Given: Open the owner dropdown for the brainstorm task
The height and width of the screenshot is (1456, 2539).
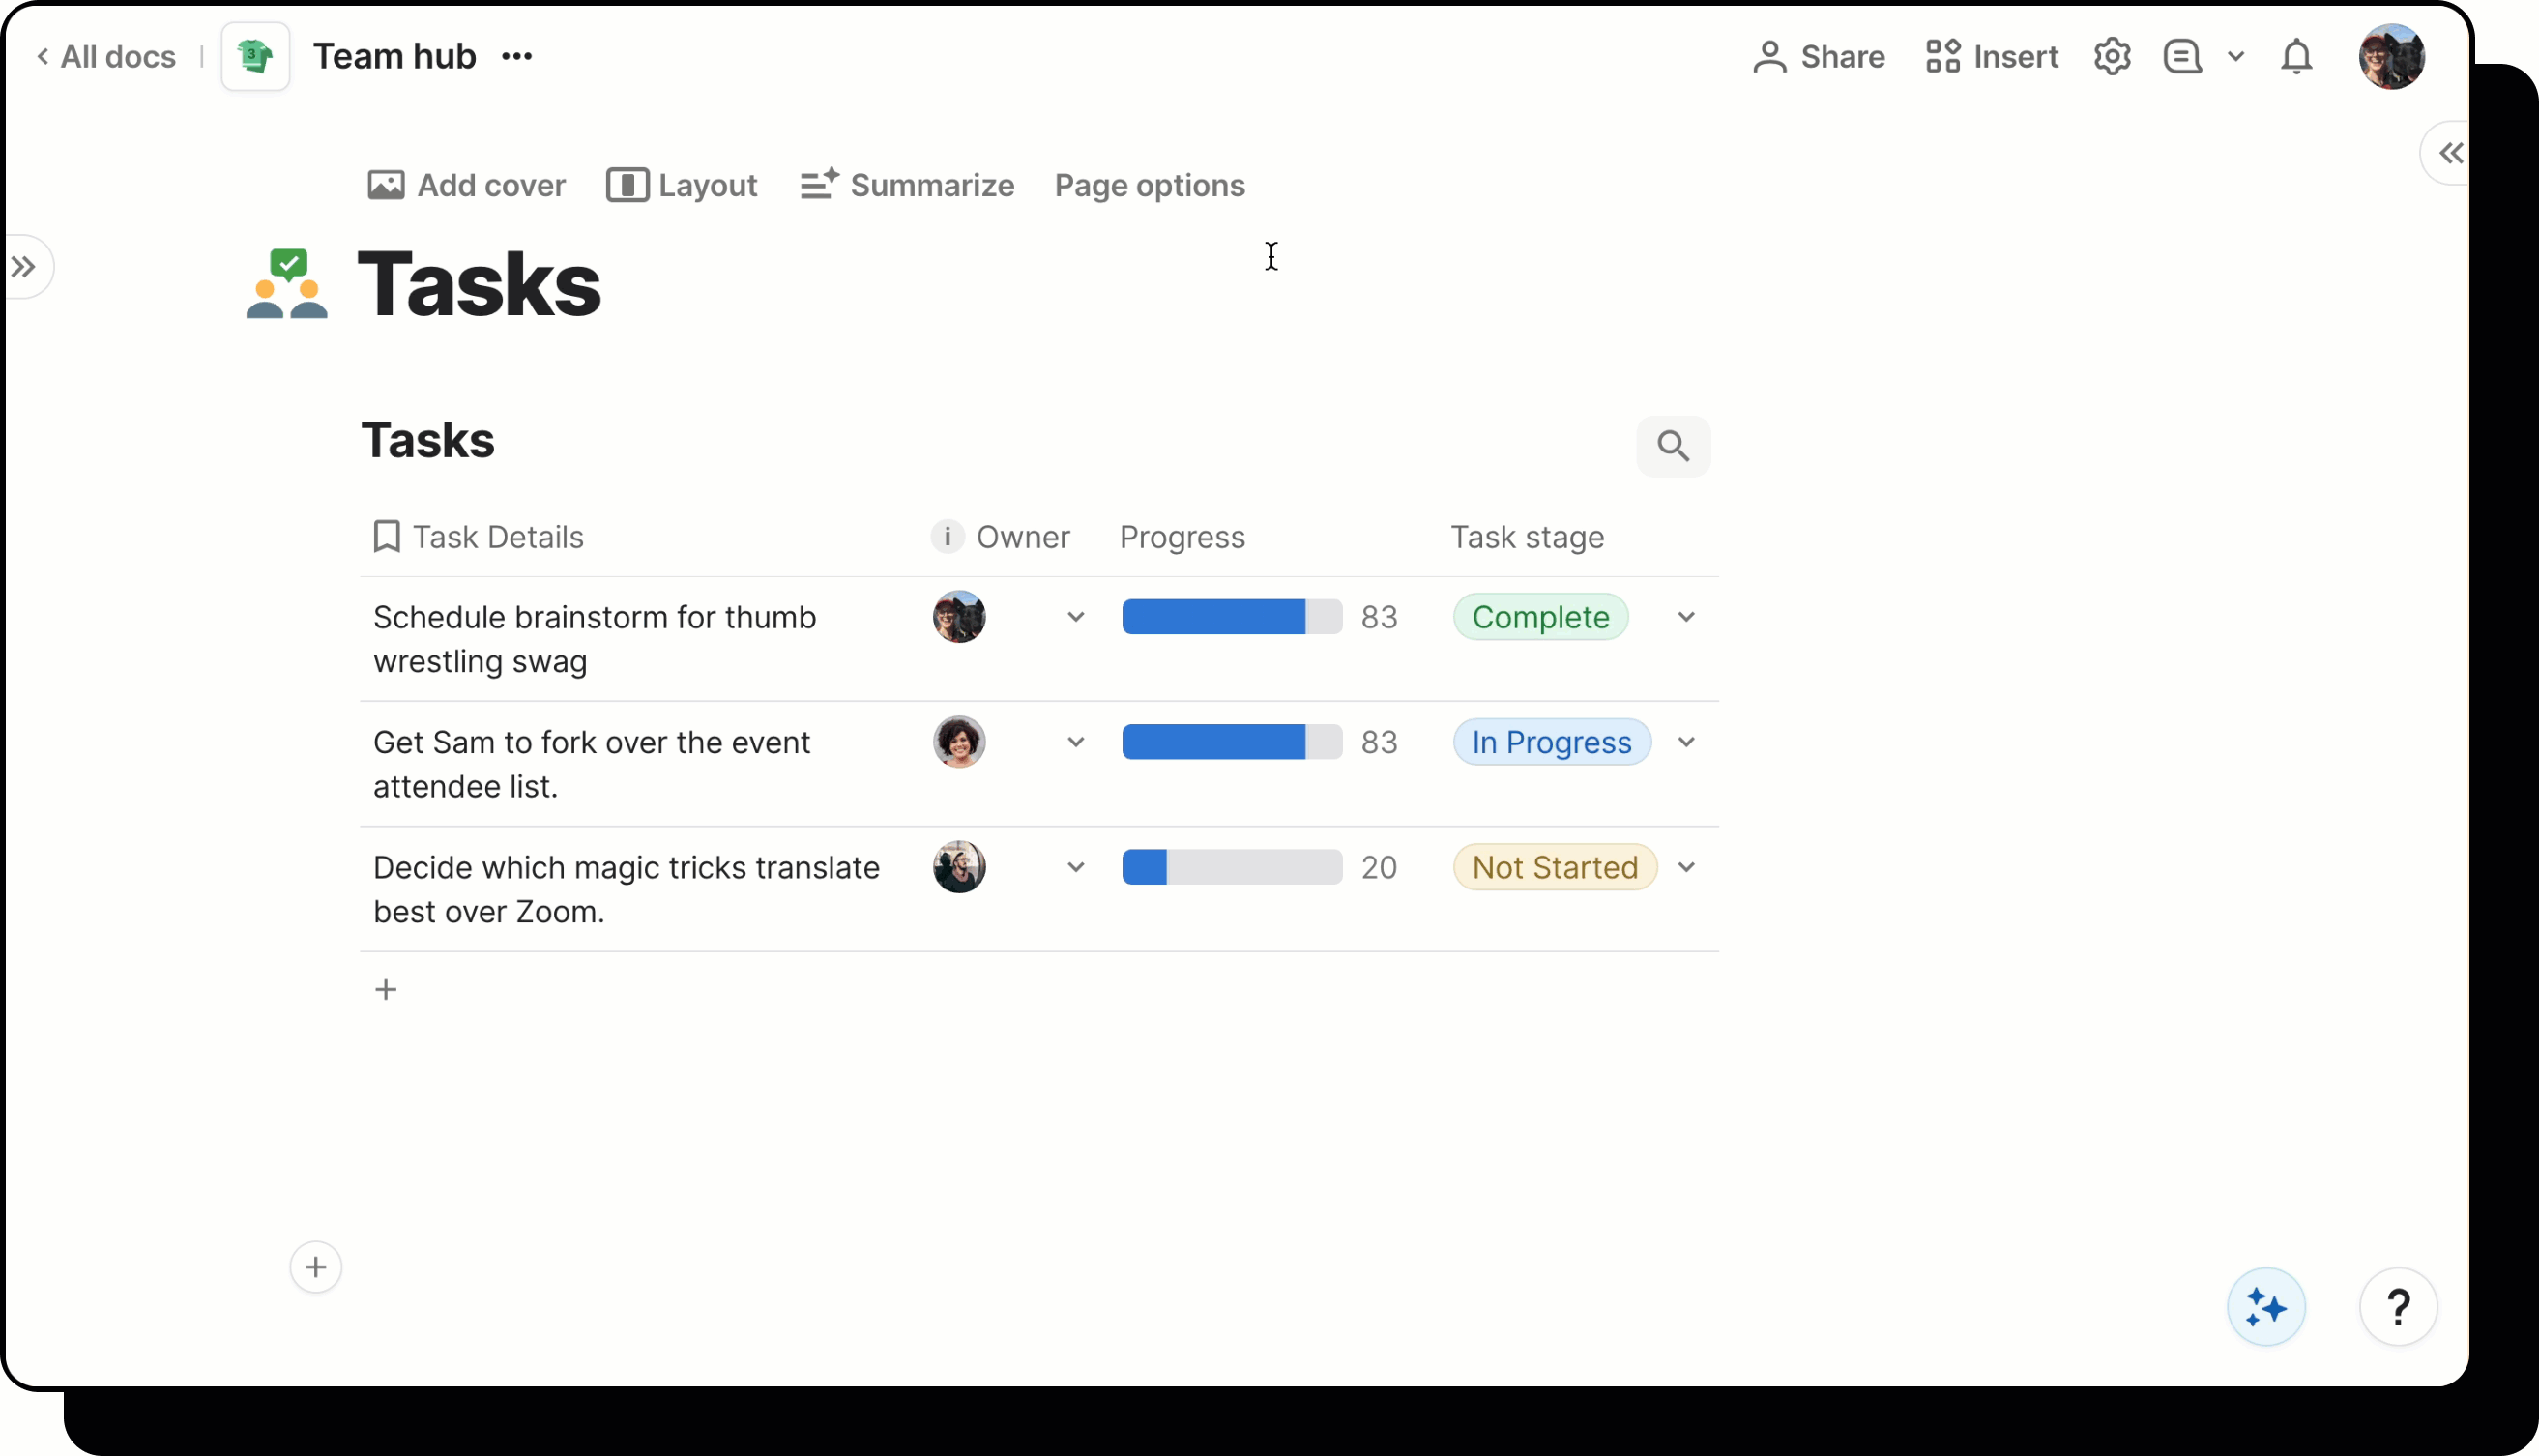Looking at the screenshot, I should tap(1075, 617).
